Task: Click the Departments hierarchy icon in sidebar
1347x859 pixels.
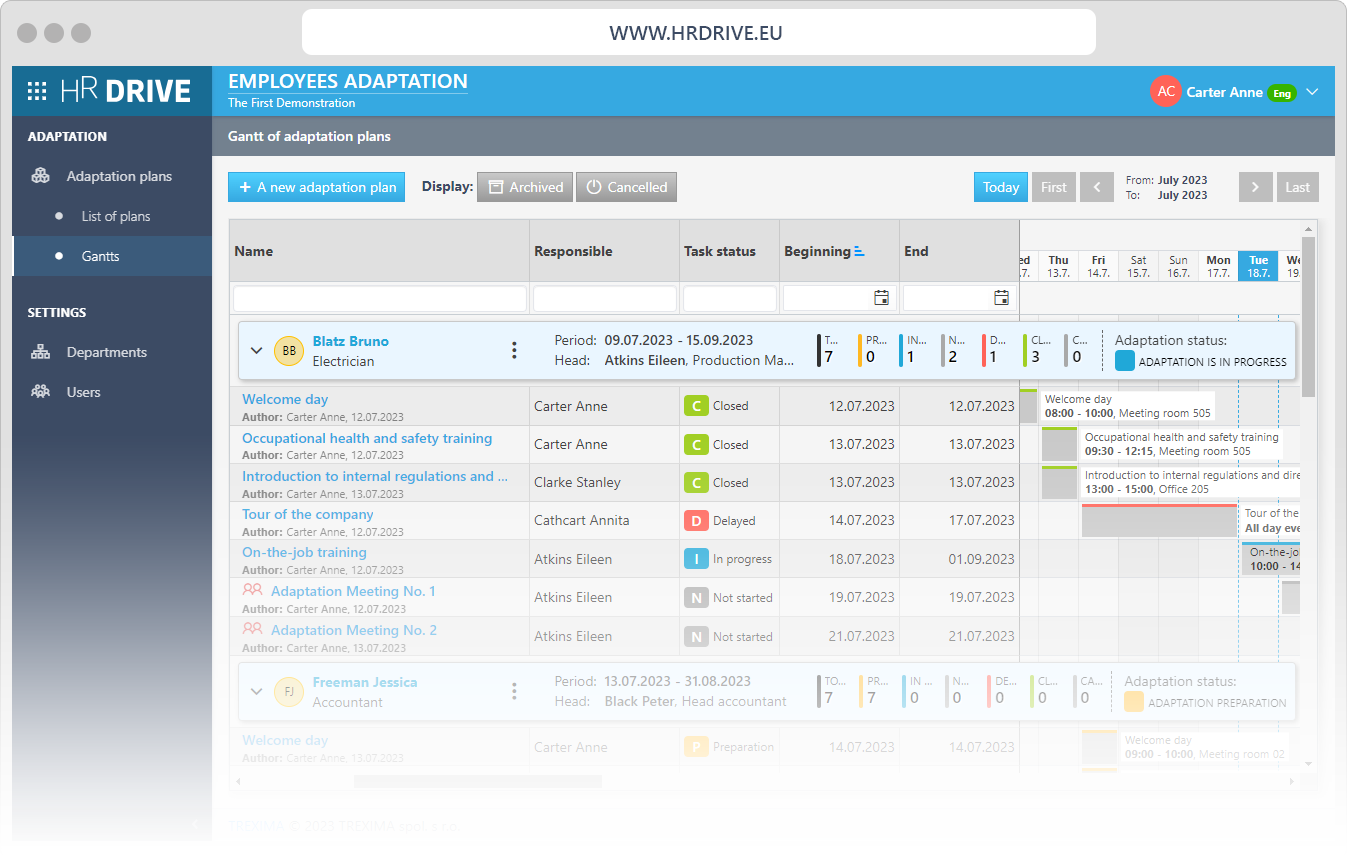Action: (40, 352)
